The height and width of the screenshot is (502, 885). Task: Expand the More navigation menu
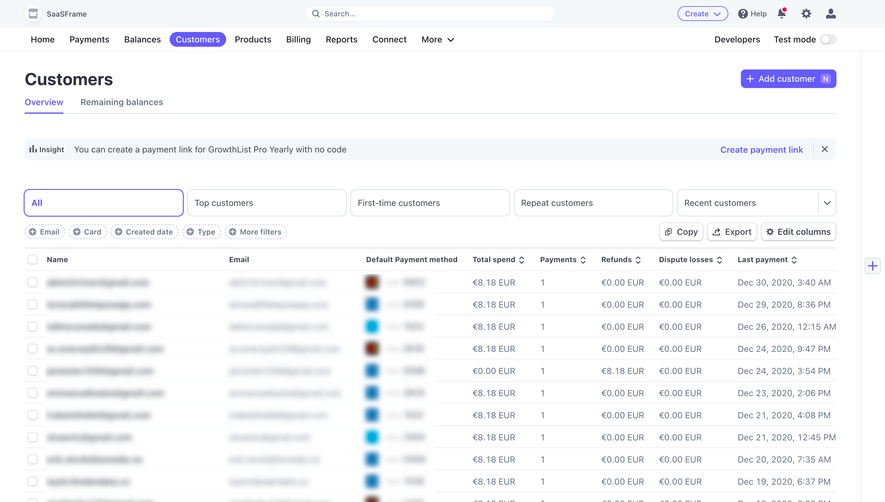point(437,40)
